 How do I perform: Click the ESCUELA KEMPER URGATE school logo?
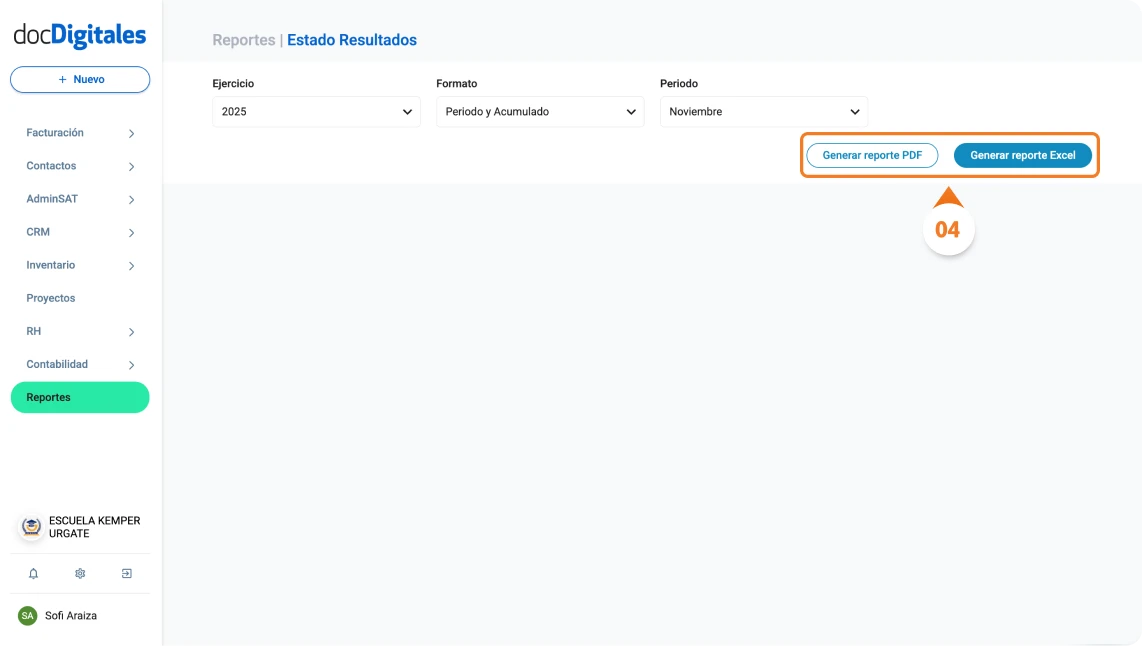[x=32, y=527]
